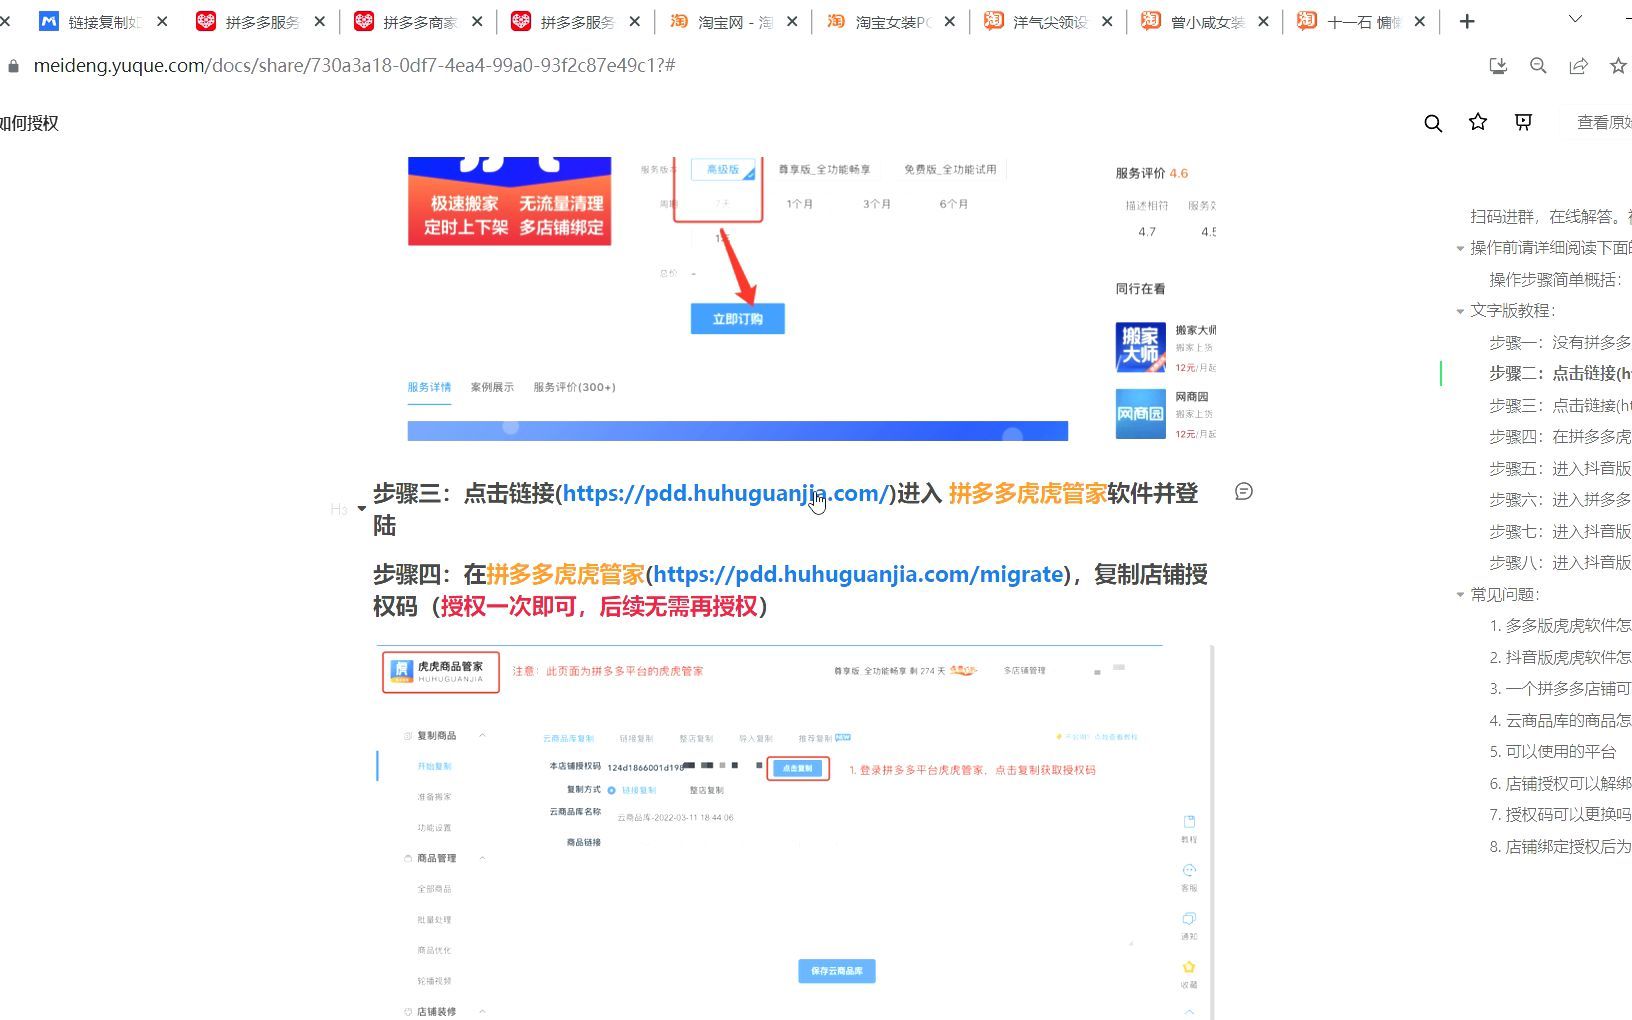The width and height of the screenshot is (1632, 1020).
Task: Click the browser bookmark star icon
Action: [1618, 66]
